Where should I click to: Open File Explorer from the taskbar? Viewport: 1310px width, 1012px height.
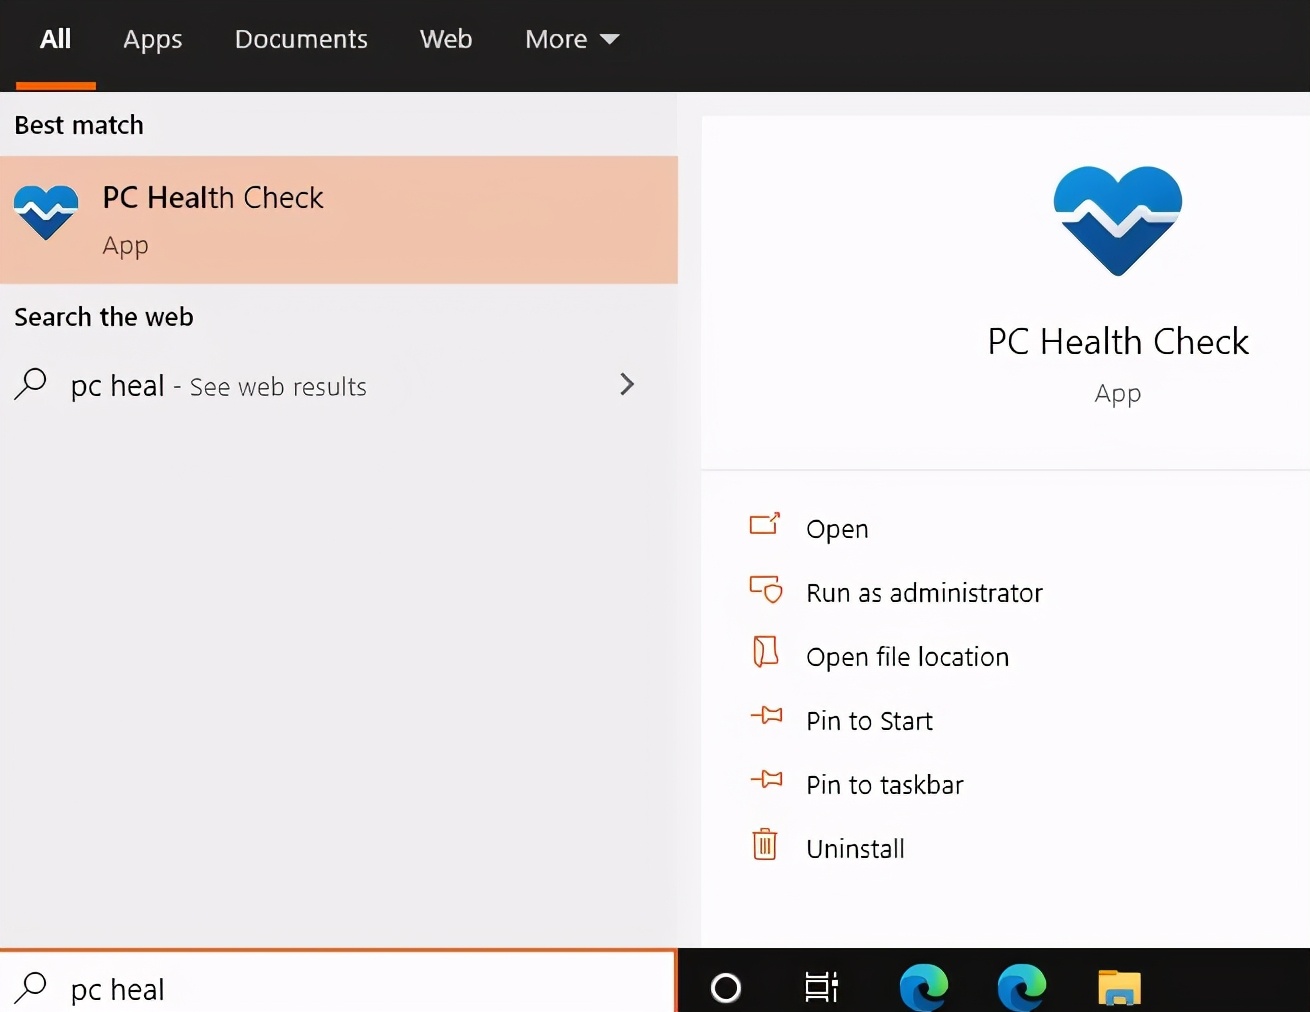(x=1118, y=988)
